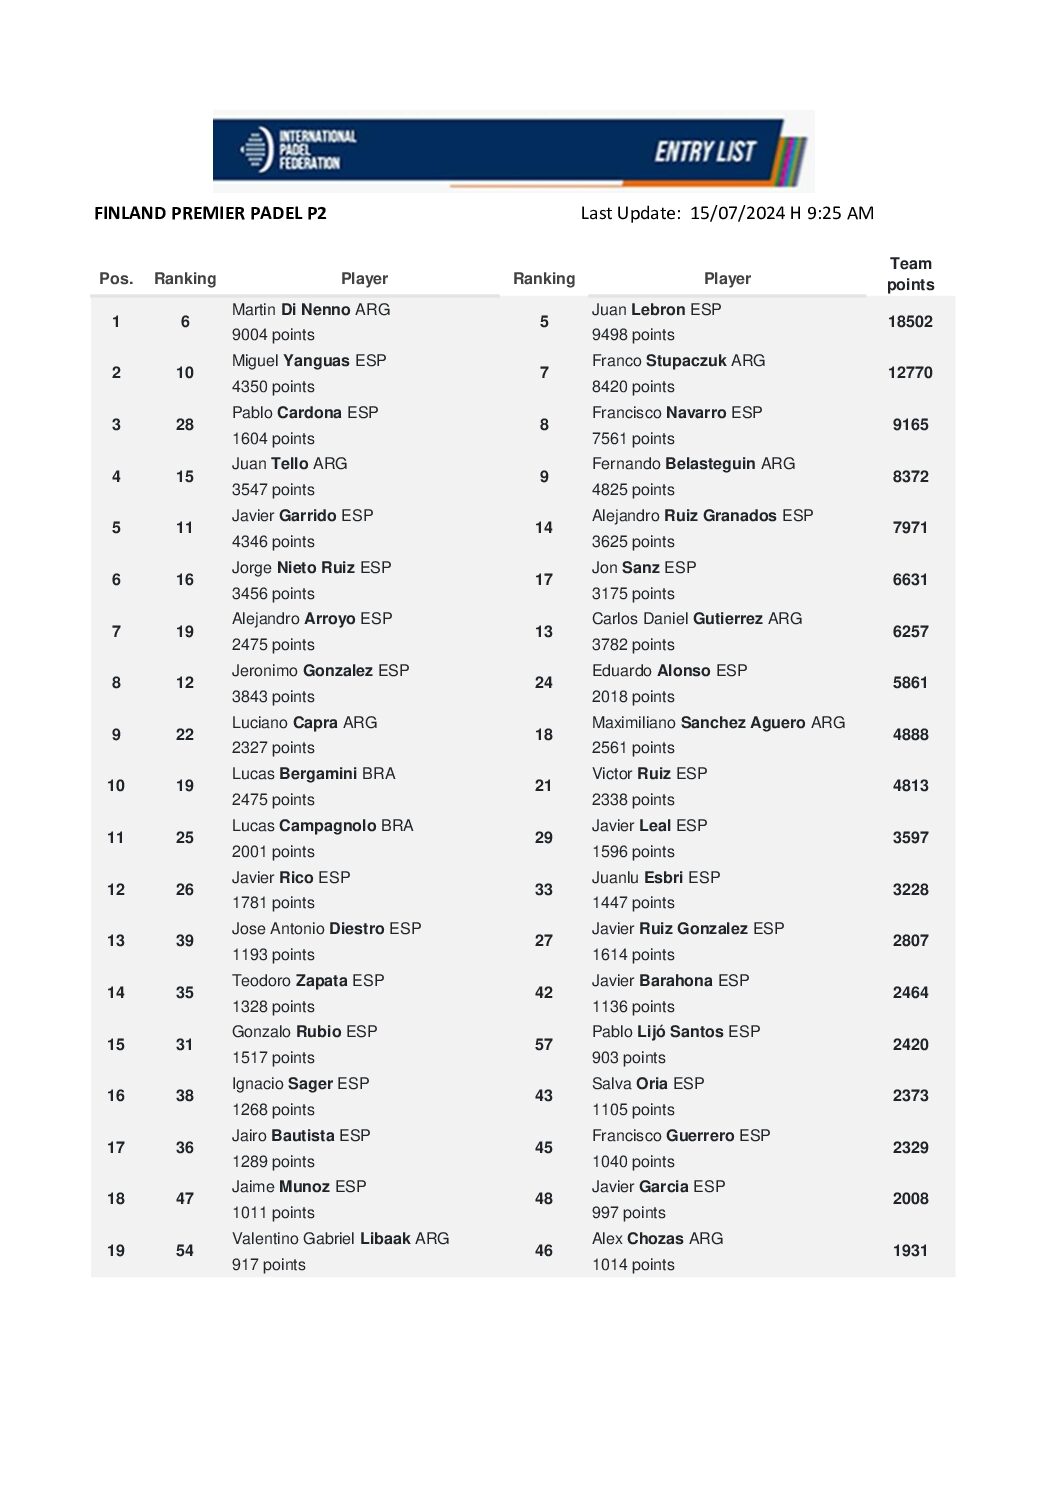Click Jose Antonio Diestro ESP entry
The height and width of the screenshot is (1497, 1058).
326,929
